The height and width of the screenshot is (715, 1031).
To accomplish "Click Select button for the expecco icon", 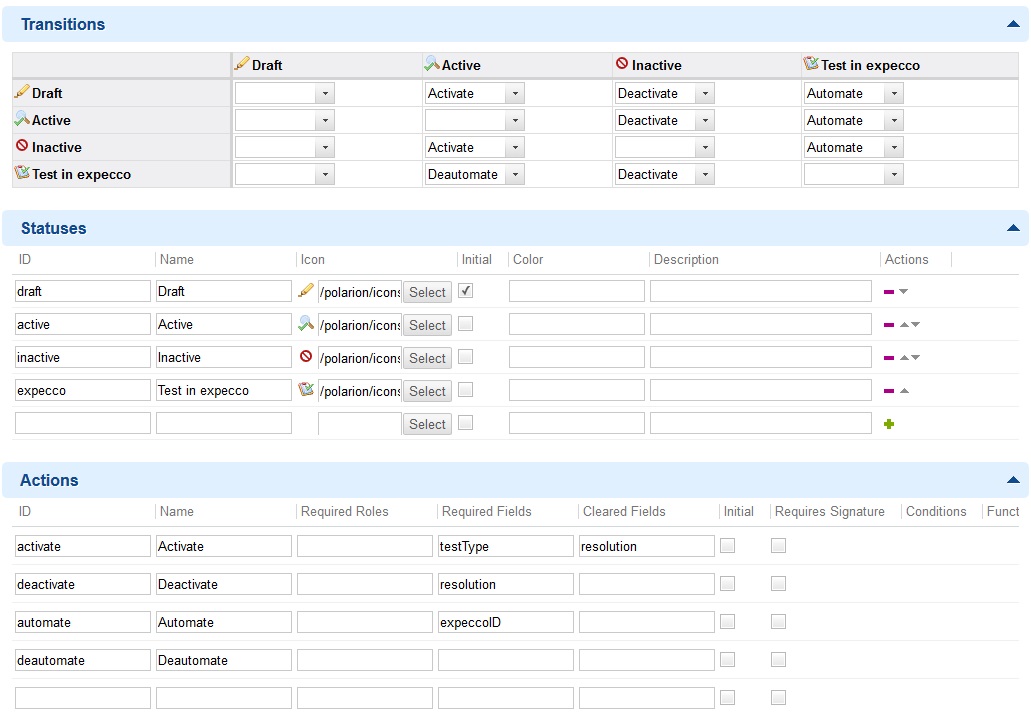I will (x=427, y=391).
